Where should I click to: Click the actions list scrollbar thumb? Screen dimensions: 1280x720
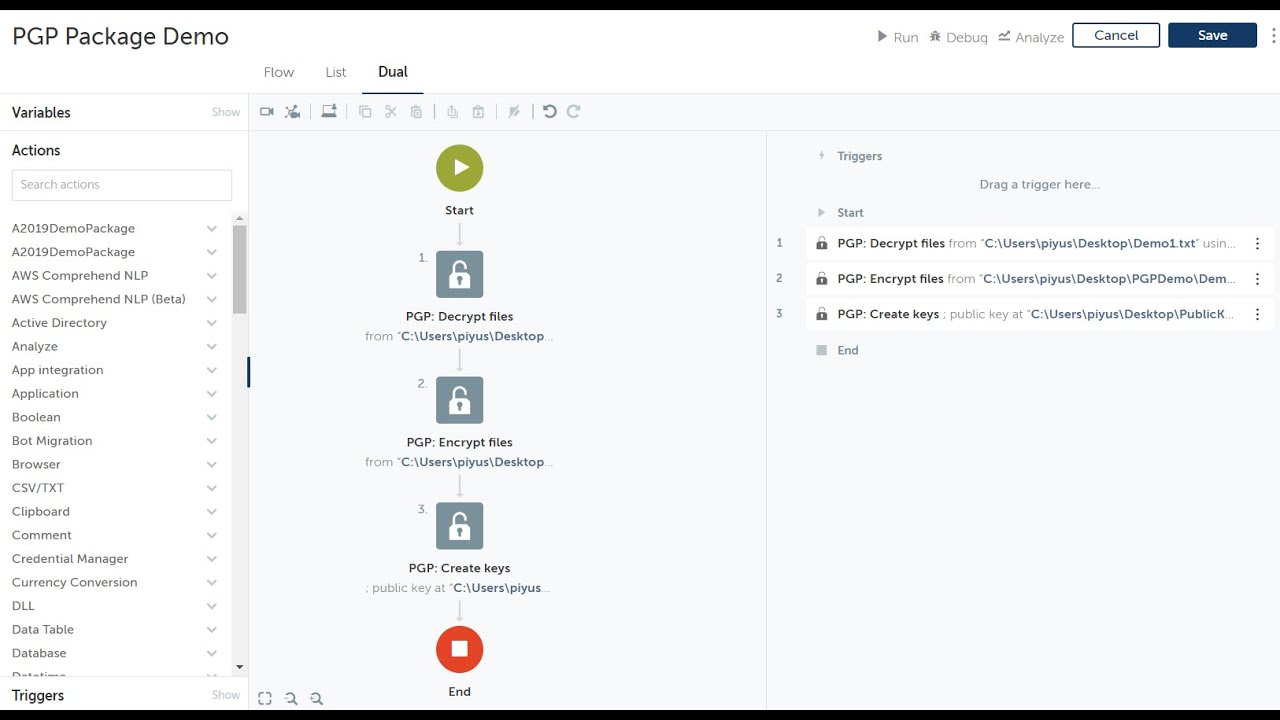coord(239,270)
